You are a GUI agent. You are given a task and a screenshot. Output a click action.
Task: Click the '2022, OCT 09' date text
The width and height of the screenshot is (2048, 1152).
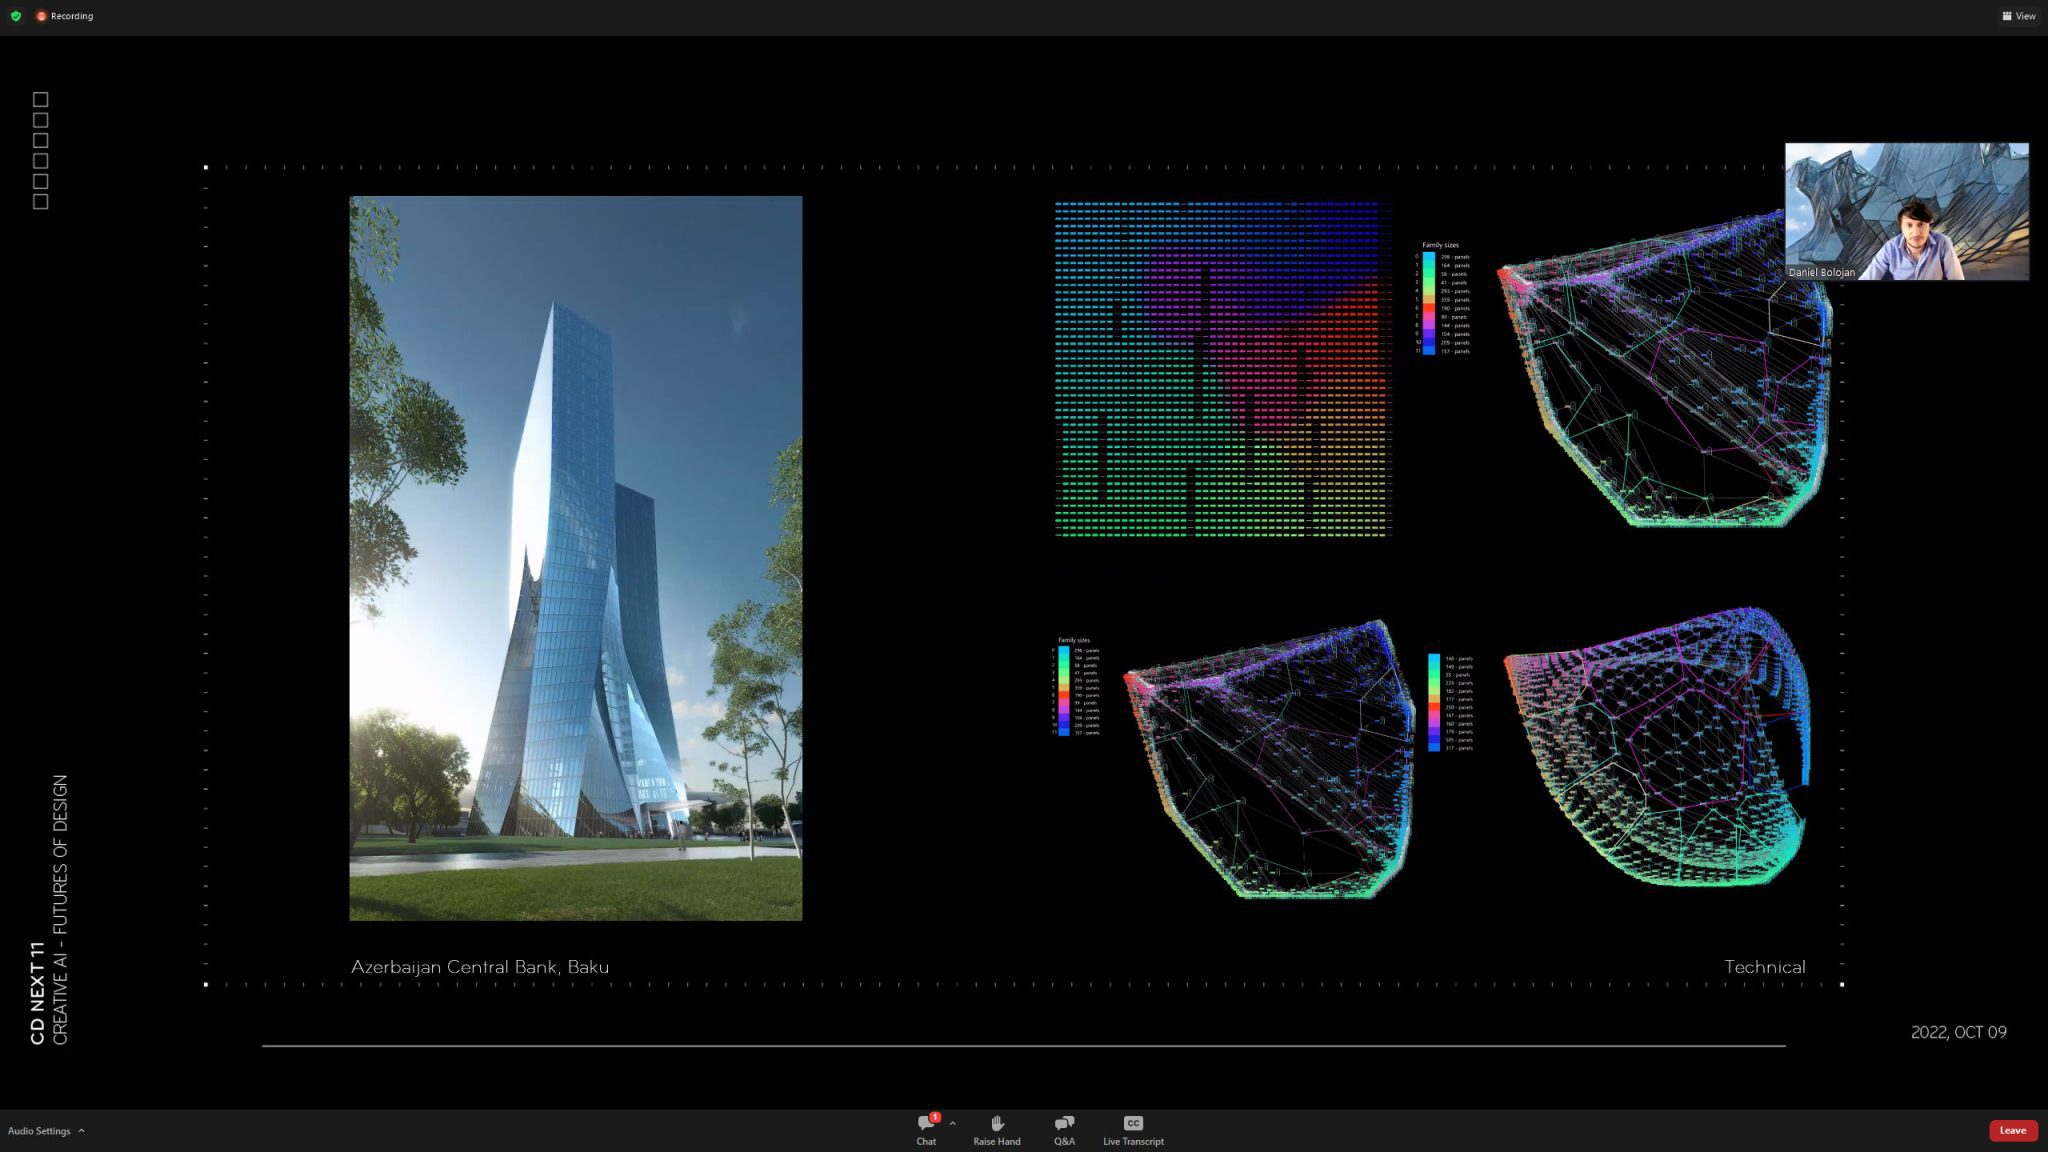(x=1958, y=1032)
